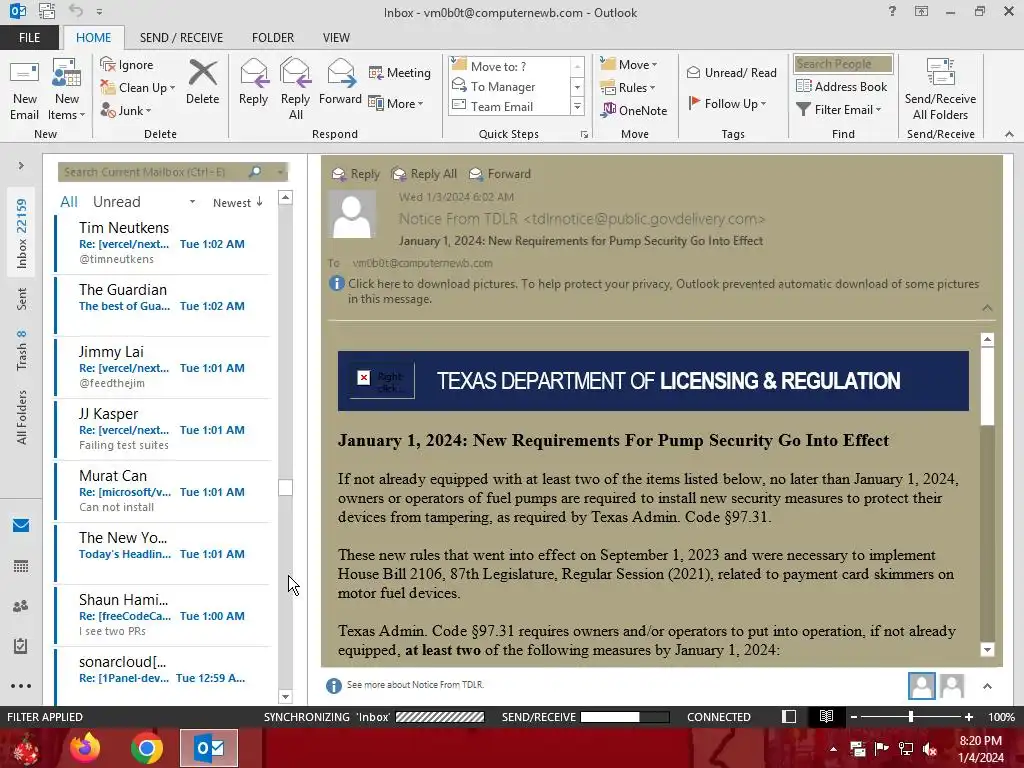Open the Clean Up dropdown
This screenshot has width=1024, height=768.
tap(138, 88)
